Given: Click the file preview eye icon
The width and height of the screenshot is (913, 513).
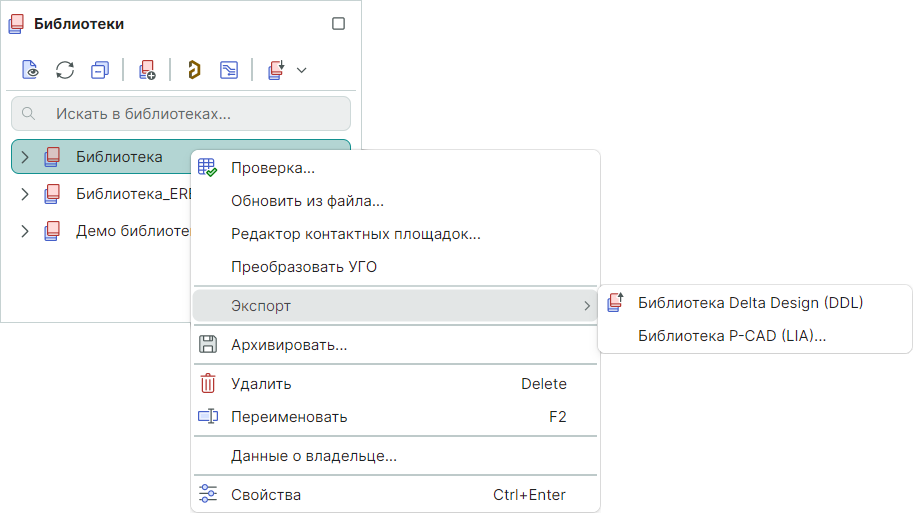Looking at the screenshot, I should (31, 70).
